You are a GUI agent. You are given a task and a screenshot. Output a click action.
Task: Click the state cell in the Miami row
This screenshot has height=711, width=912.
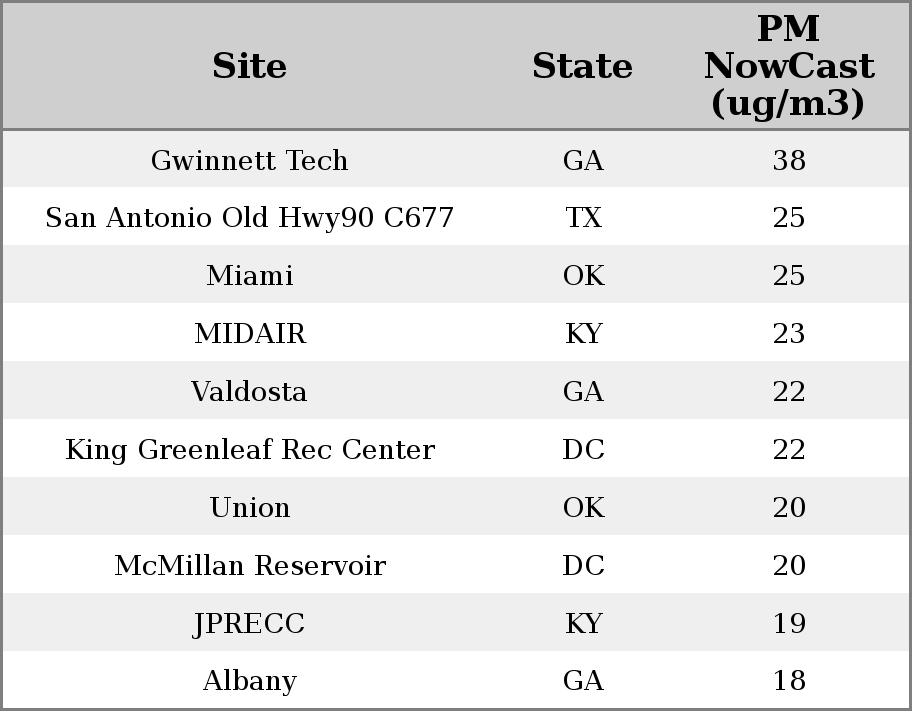pos(583,276)
